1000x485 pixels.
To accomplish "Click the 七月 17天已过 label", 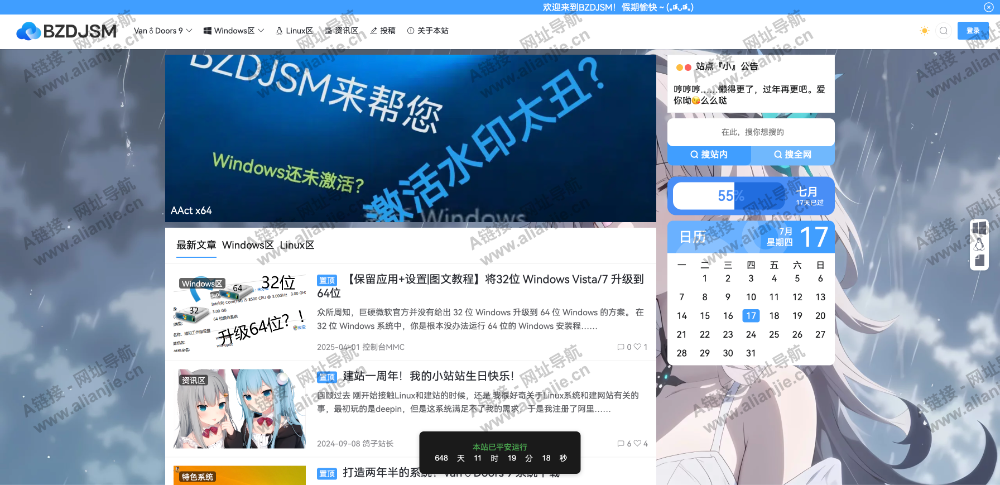I will [809, 196].
